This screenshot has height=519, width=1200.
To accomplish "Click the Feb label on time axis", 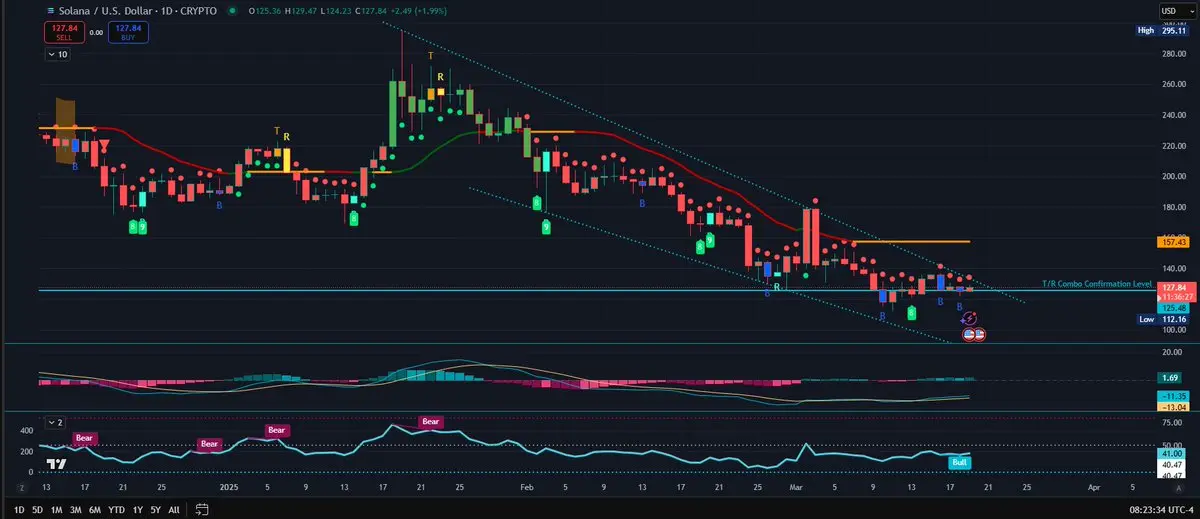I will click(x=527, y=487).
